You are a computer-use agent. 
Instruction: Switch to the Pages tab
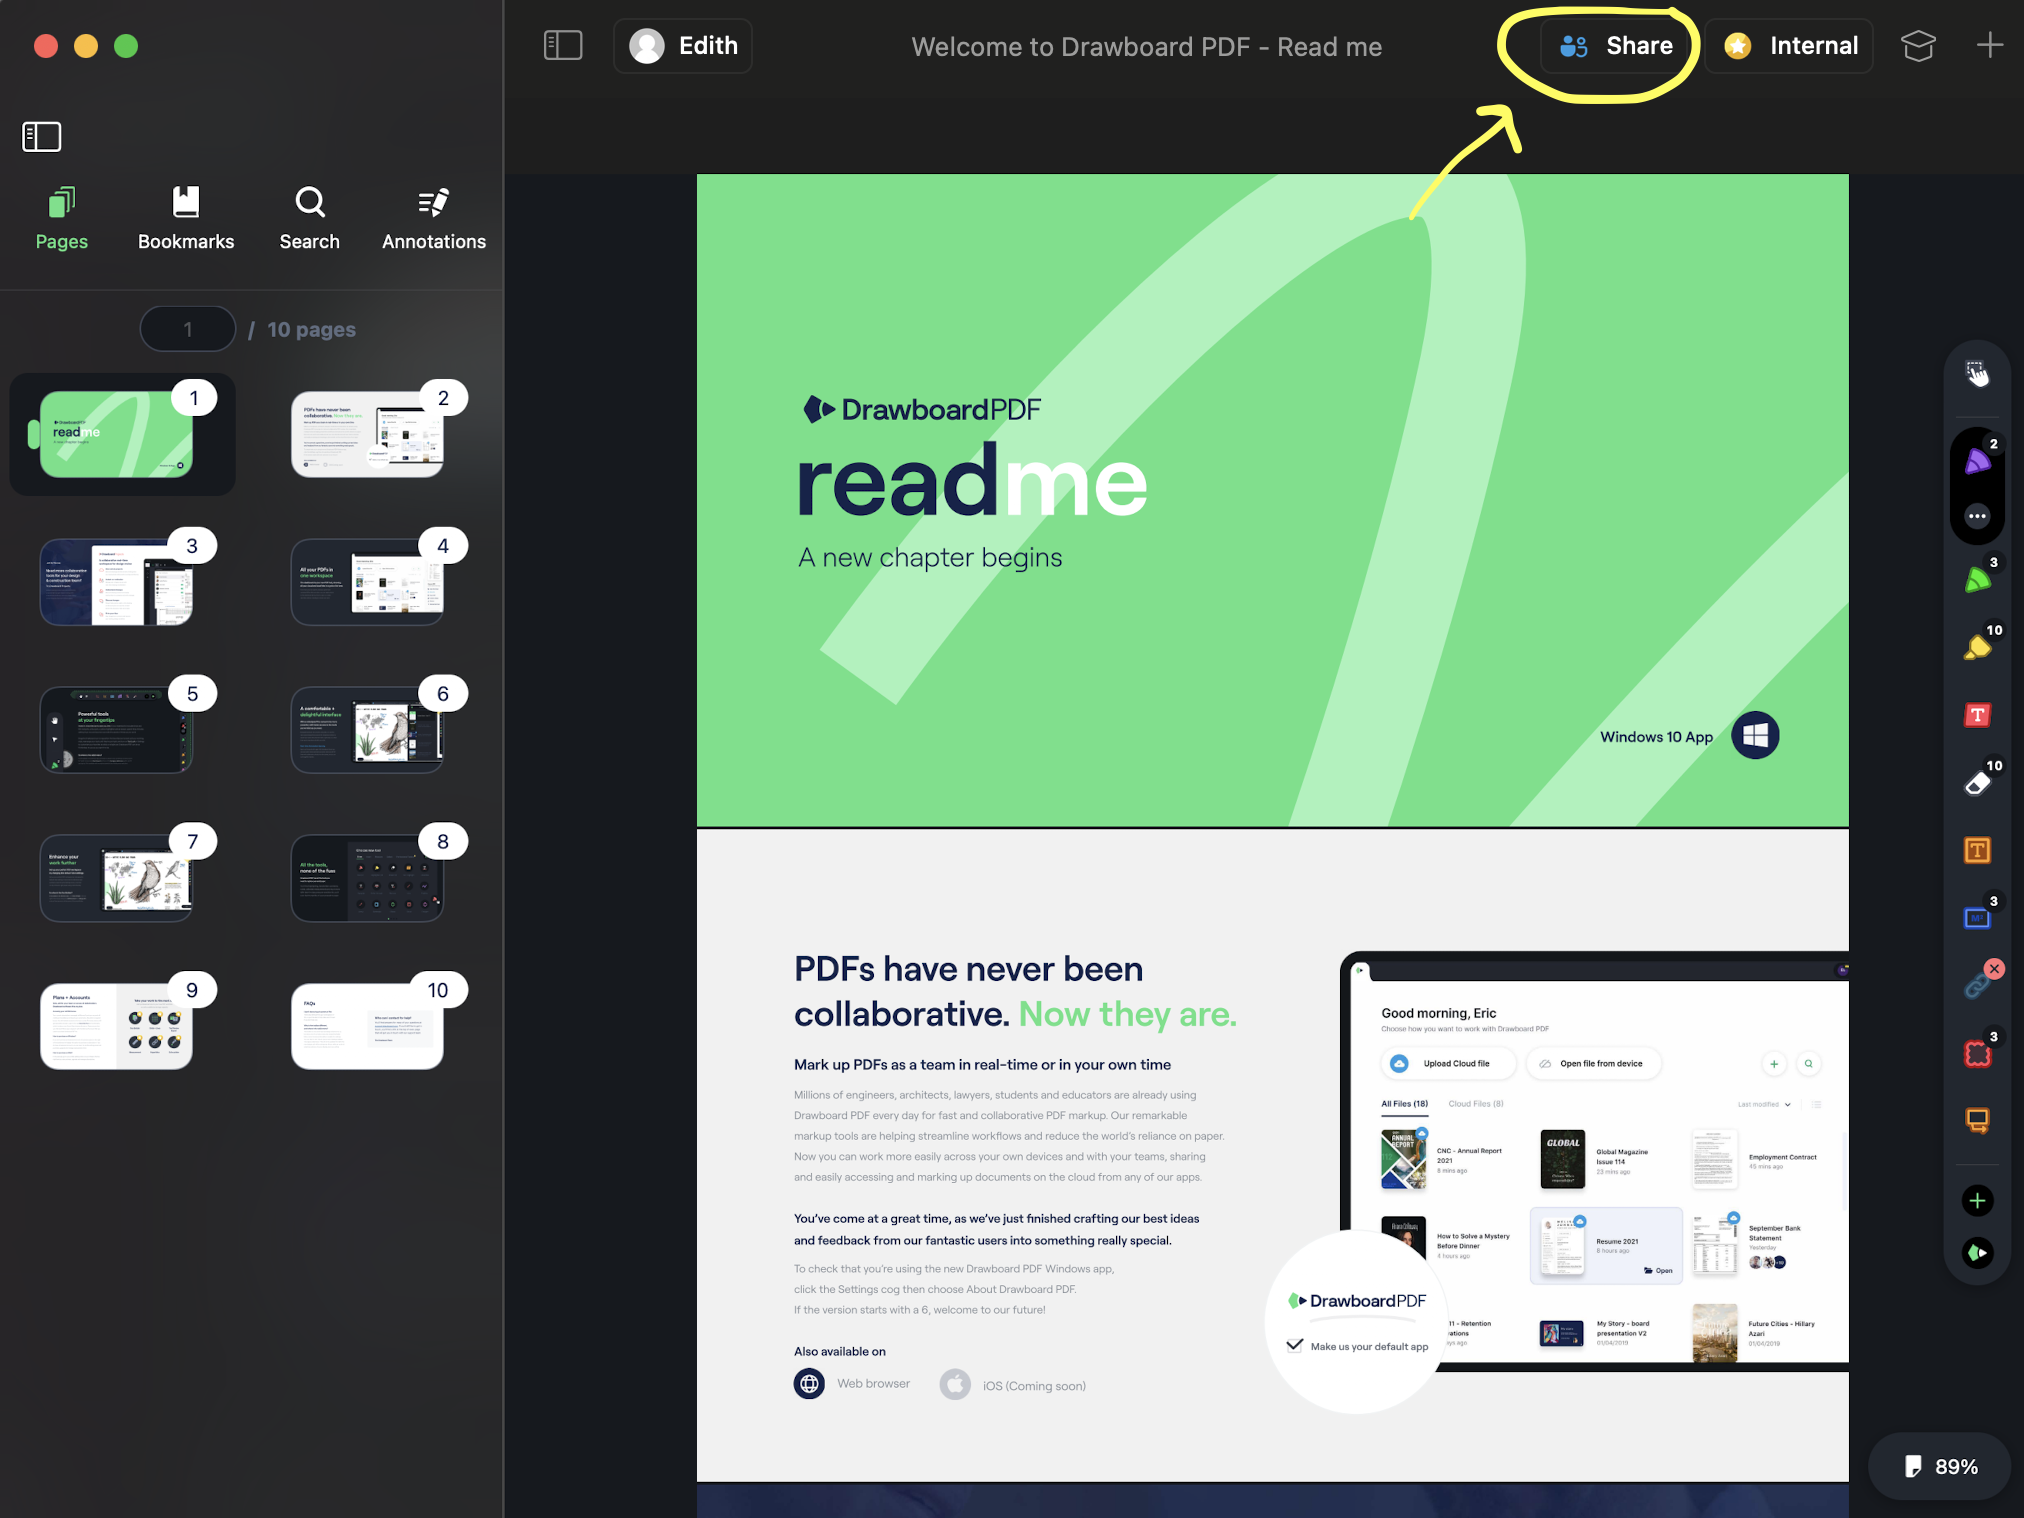[x=62, y=219]
